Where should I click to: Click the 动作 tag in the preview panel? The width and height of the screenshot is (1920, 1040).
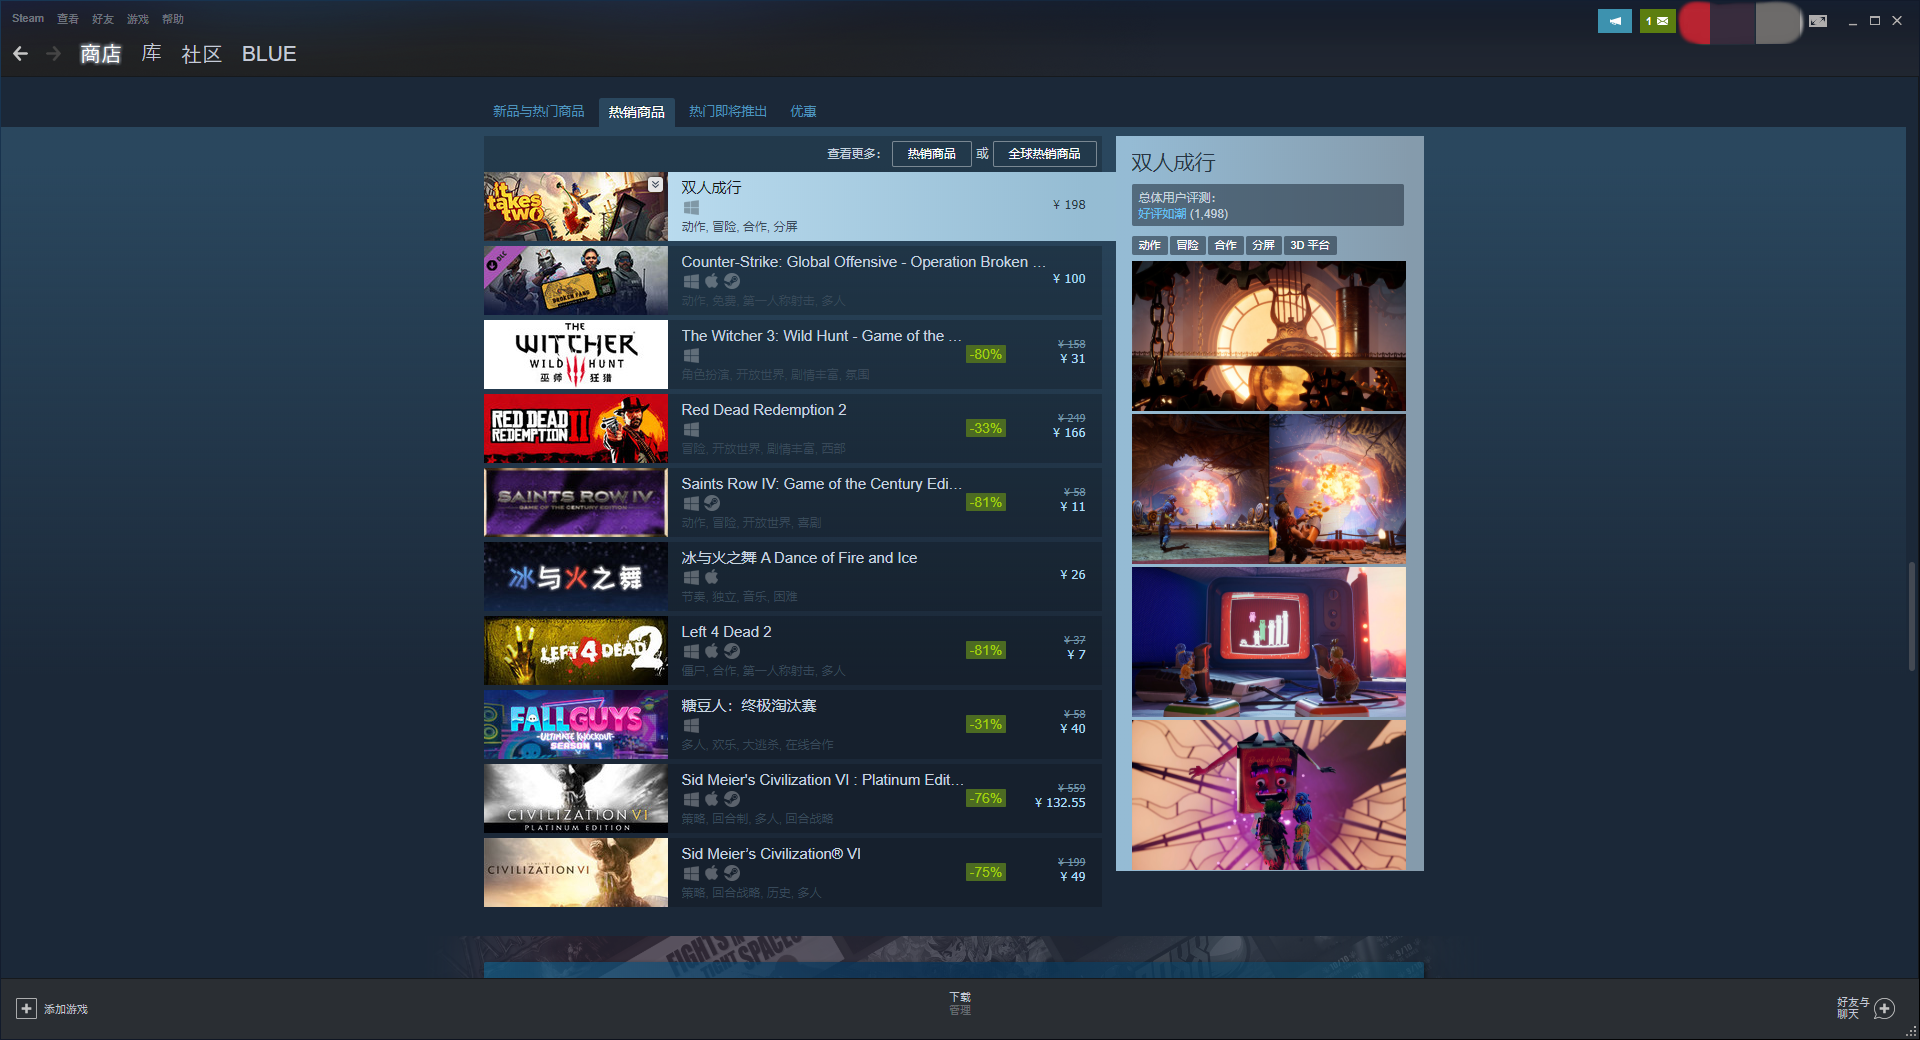coord(1150,246)
